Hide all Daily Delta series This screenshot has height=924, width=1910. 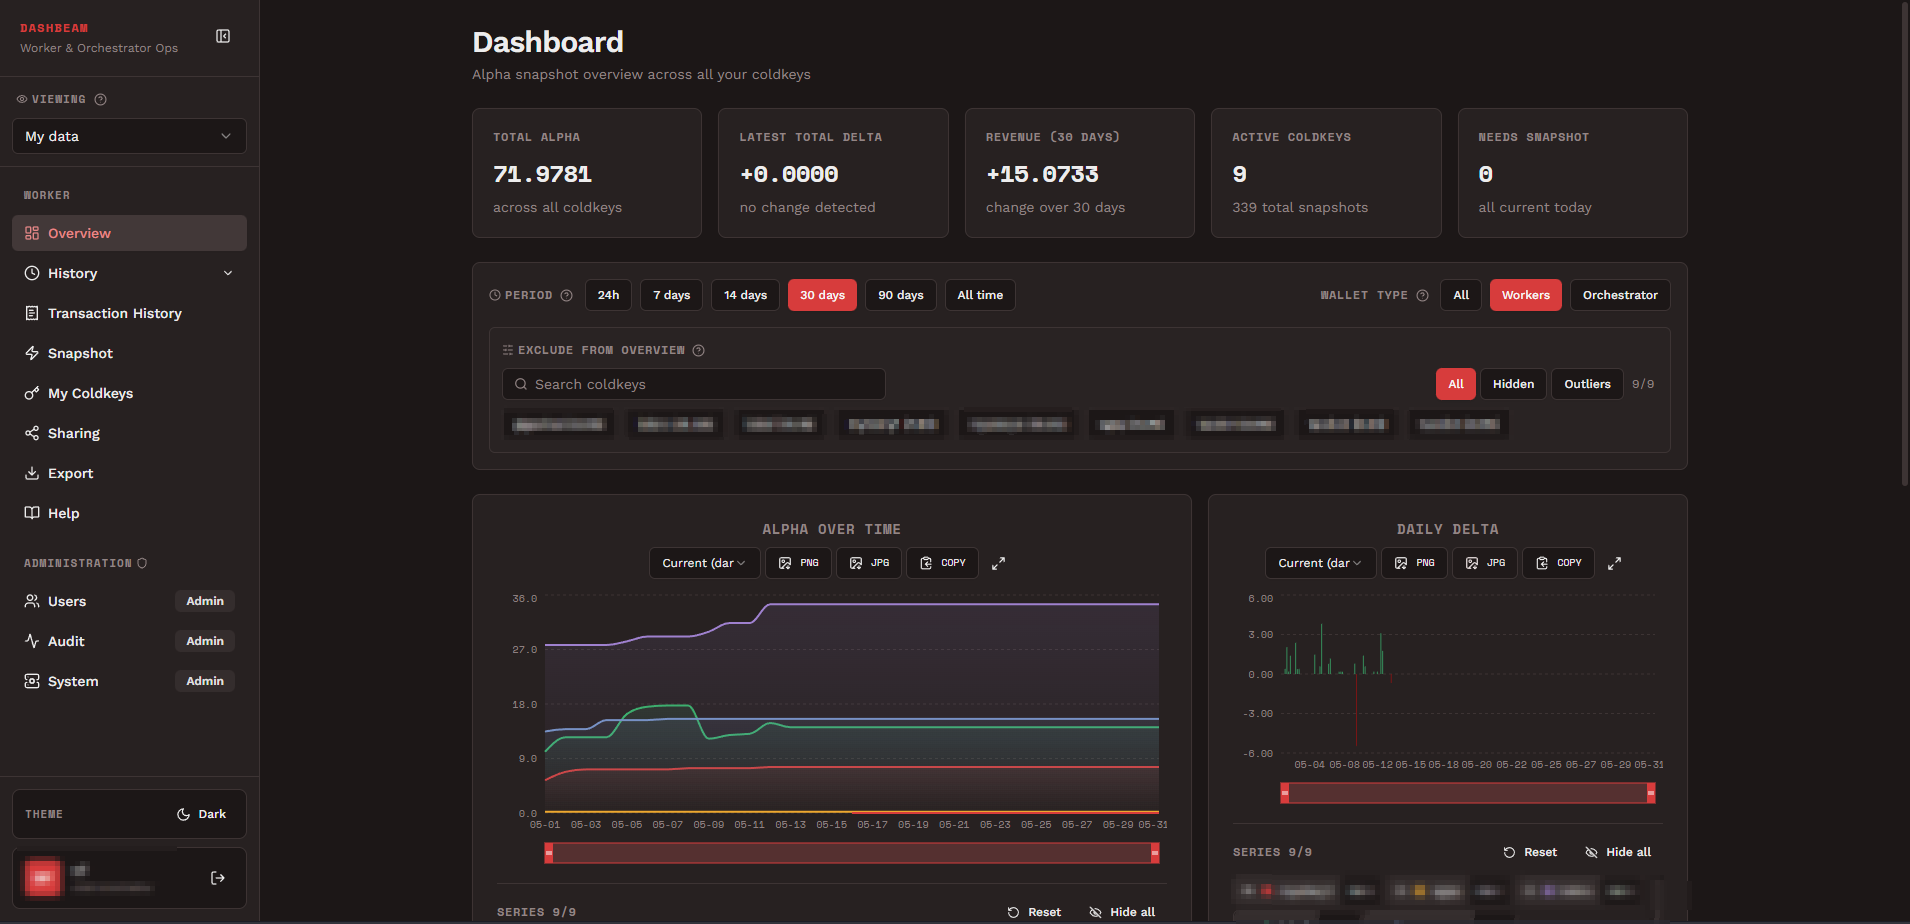[1618, 852]
